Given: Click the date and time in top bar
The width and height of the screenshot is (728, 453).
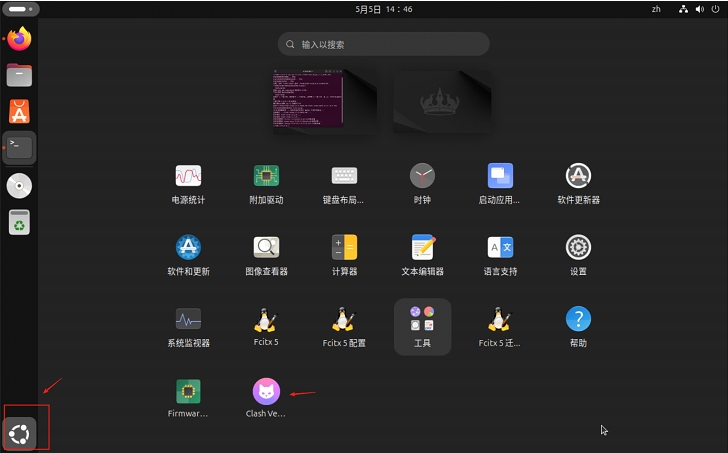Looking at the screenshot, I should click(x=384, y=9).
